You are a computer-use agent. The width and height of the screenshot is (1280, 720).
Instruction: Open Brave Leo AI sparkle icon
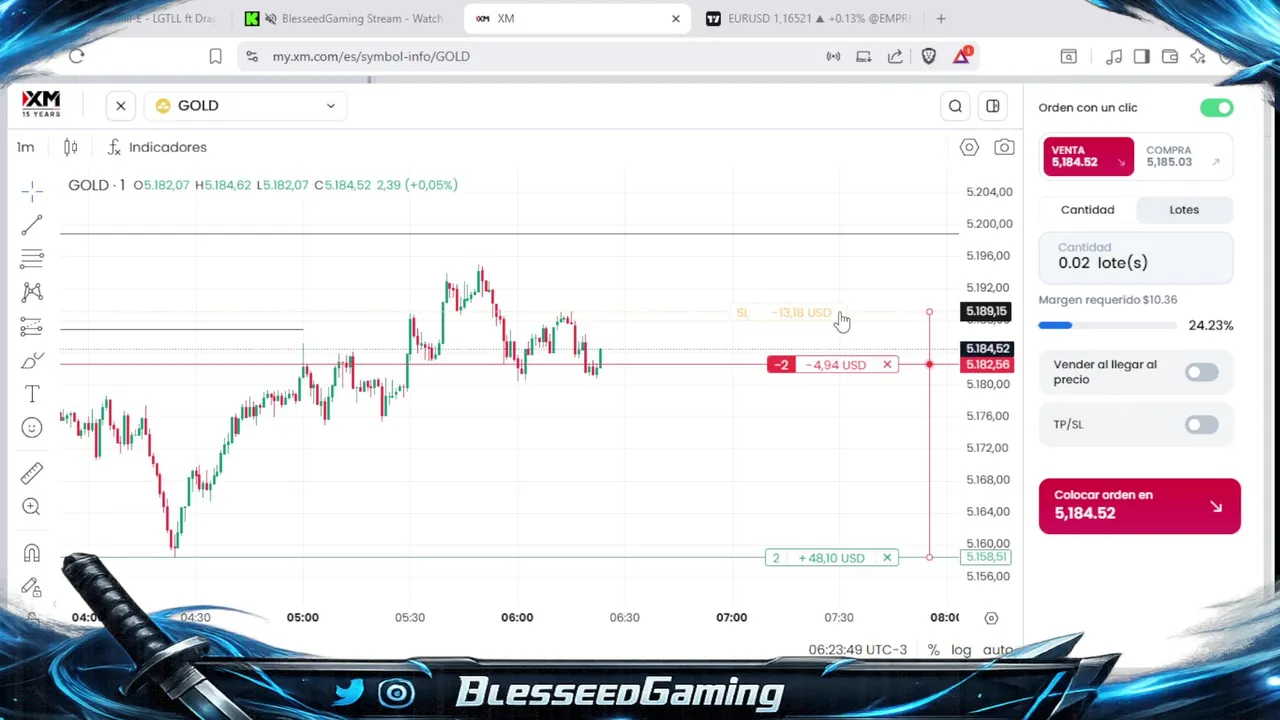(x=1198, y=57)
